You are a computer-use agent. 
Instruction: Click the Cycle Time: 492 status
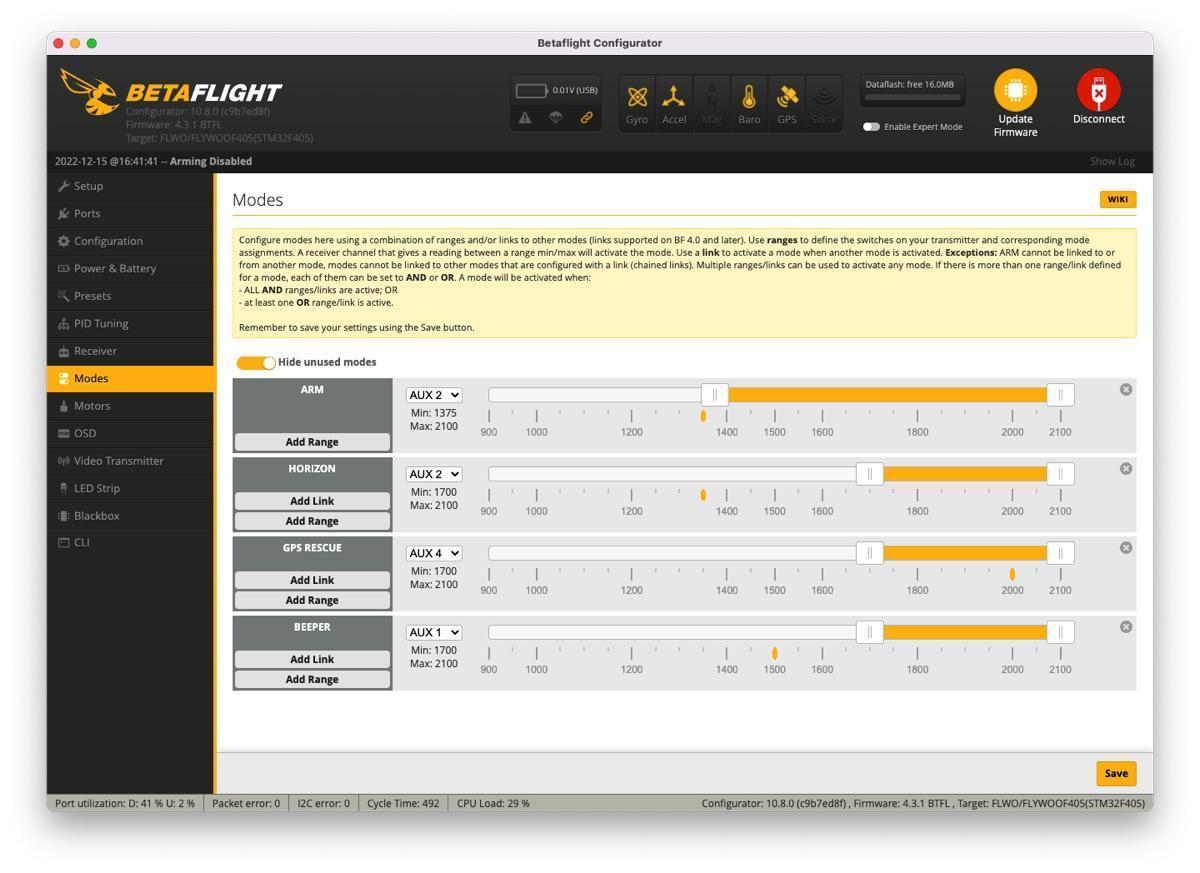403,803
